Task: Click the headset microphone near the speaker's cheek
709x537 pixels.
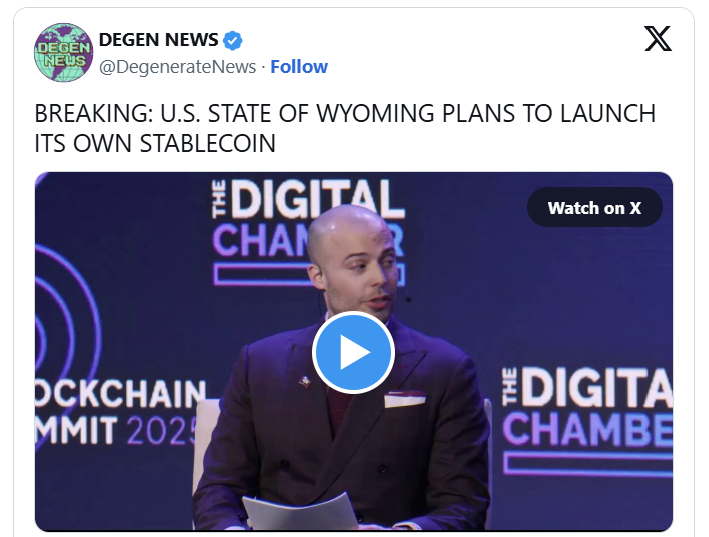Action: click(408, 299)
